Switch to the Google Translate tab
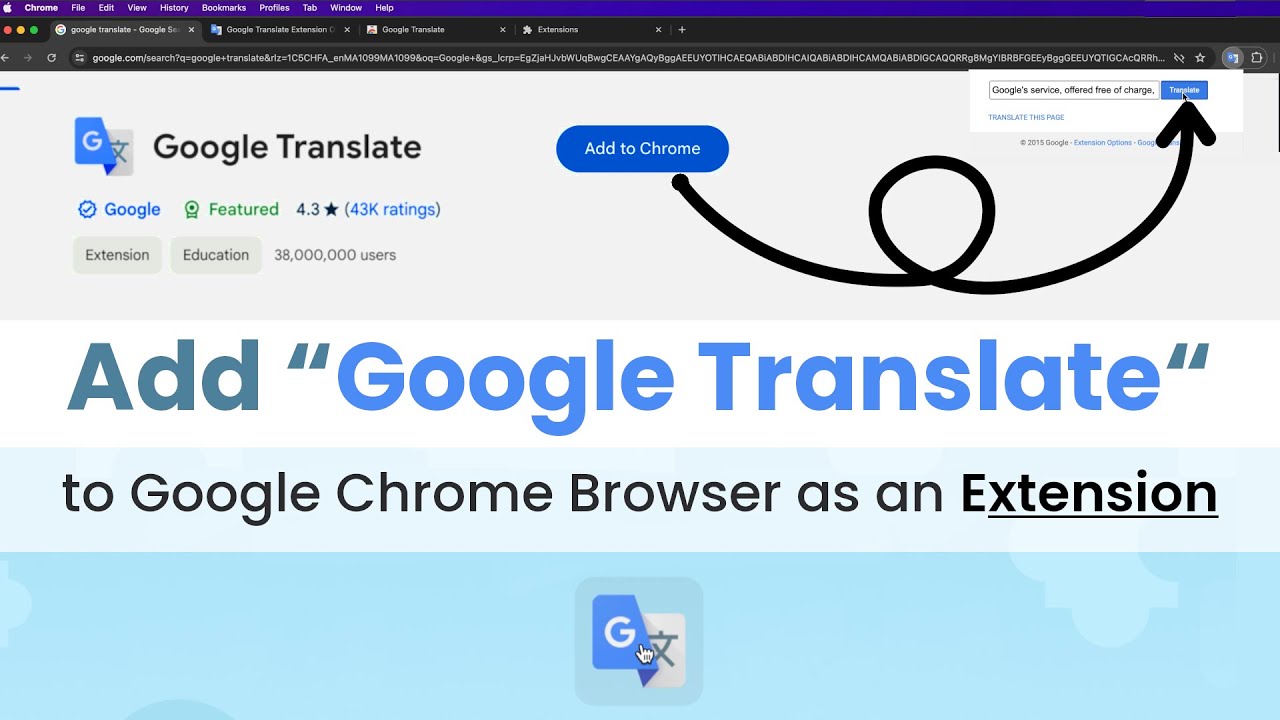Screen dimensions: 1280x720 [436, 30]
